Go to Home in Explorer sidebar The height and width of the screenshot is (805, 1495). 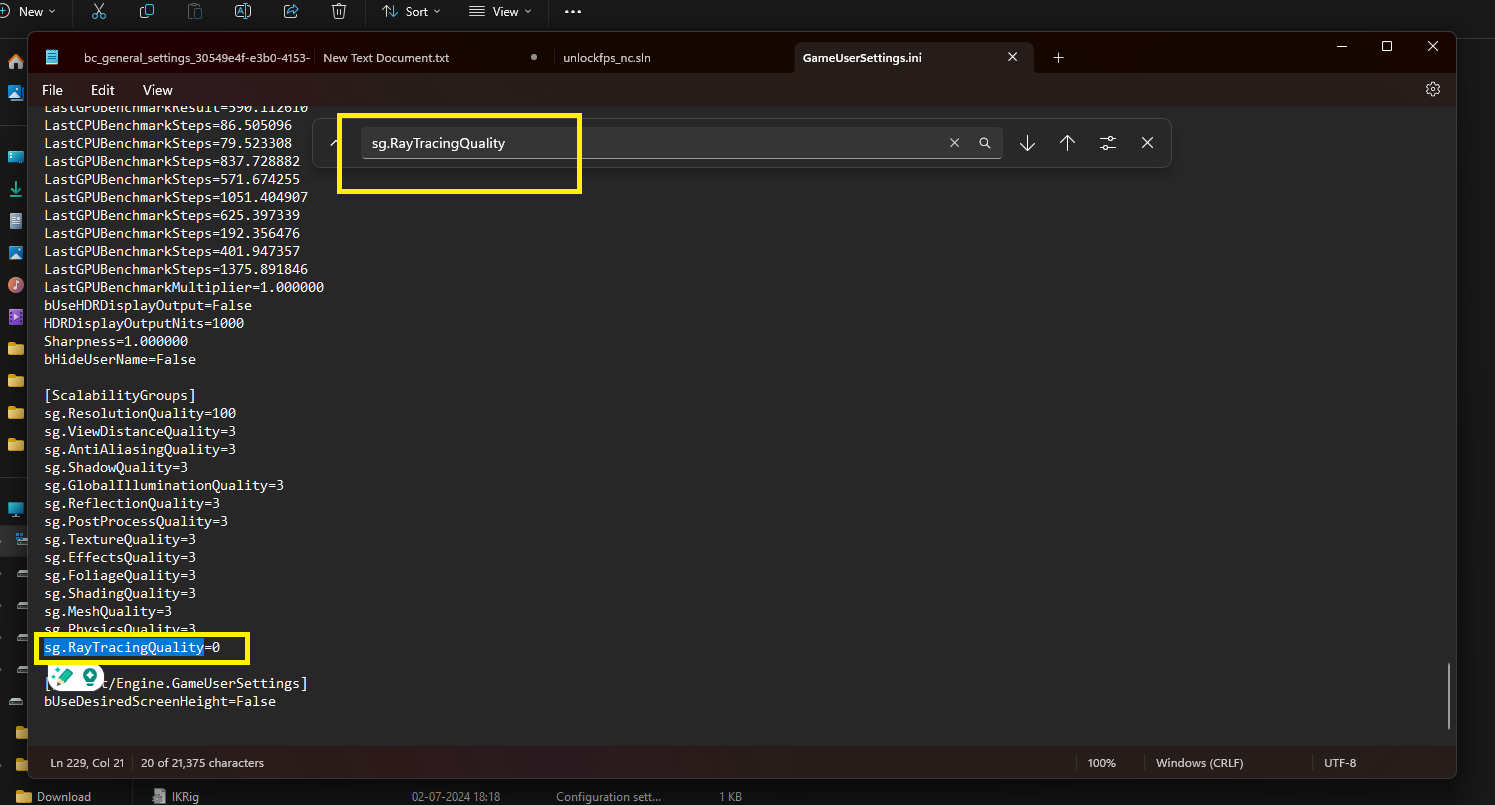coord(15,61)
